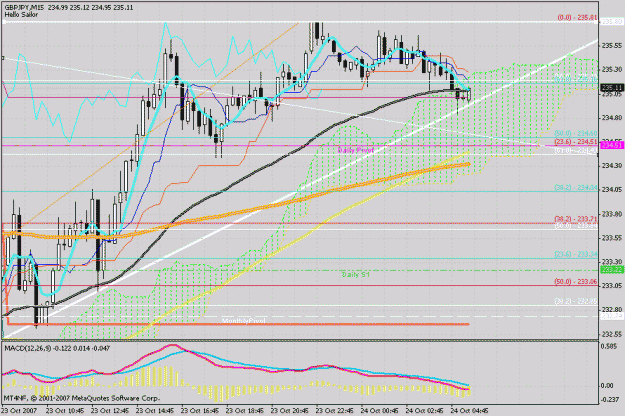625x416 pixels.
Task: Click the 233.05 price axis value
Action: coord(612,286)
